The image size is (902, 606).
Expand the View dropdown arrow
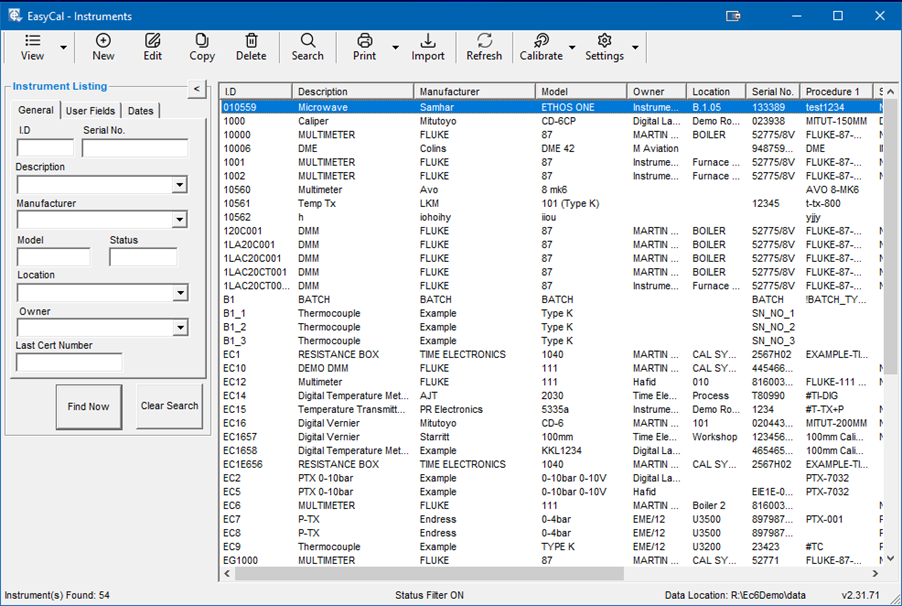pyautogui.click(x=64, y=47)
